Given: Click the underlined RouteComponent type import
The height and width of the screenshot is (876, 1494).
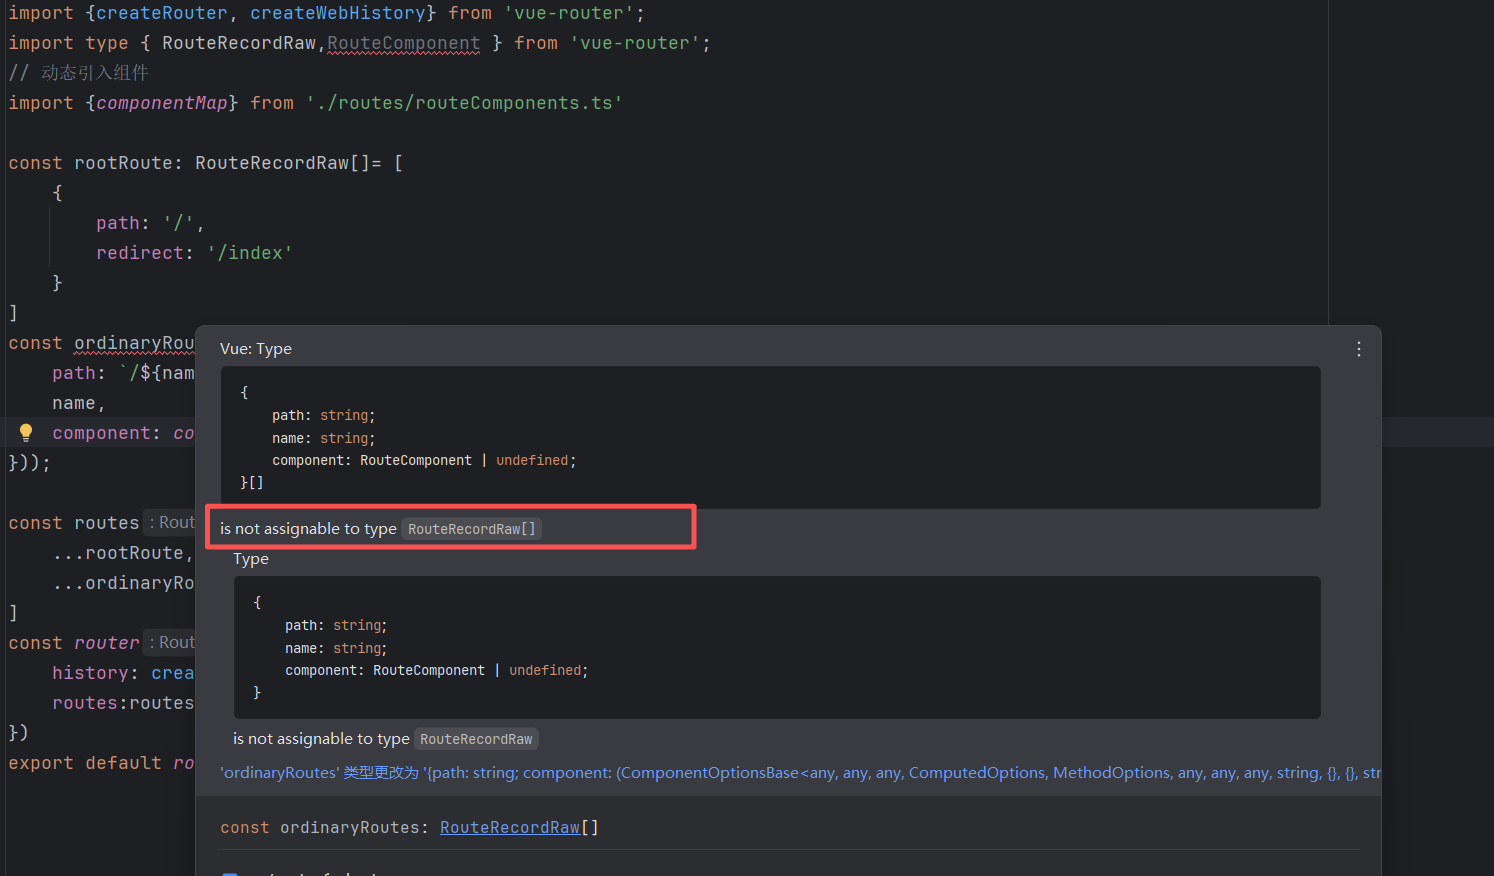Looking at the screenshot, I should tap(404, 43).
